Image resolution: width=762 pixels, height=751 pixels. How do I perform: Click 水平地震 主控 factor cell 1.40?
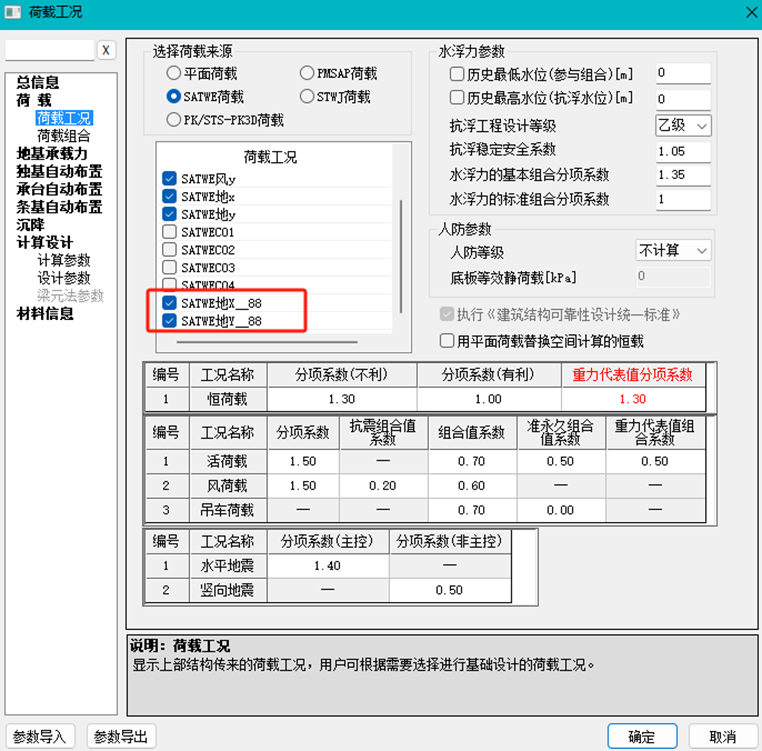[328, 566]
